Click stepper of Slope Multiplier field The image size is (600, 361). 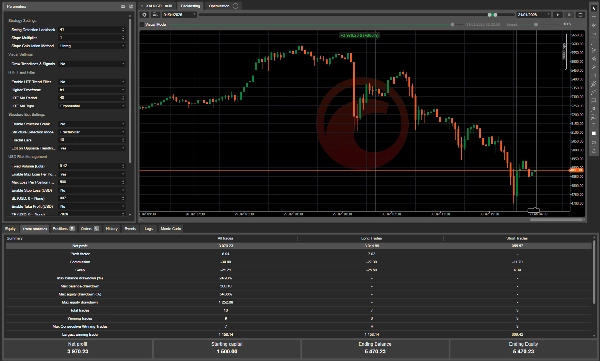click(123, 38)
